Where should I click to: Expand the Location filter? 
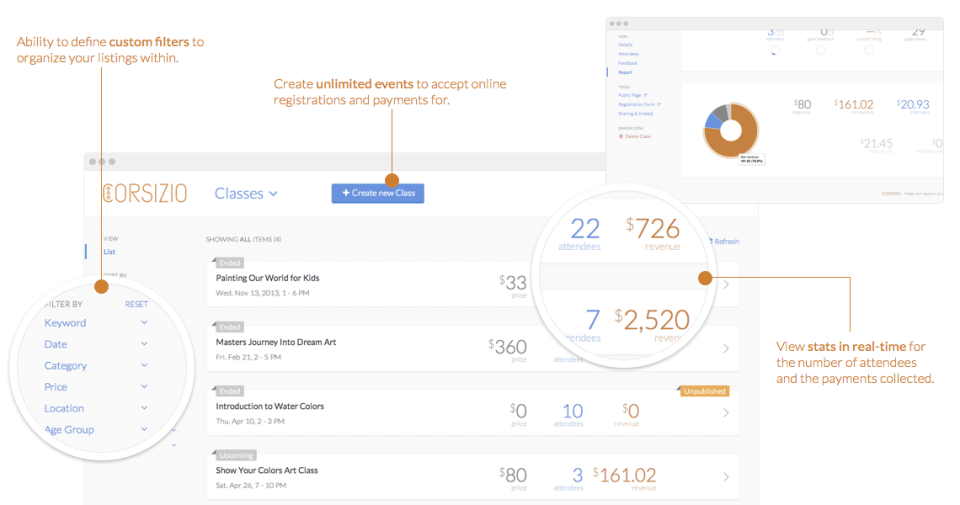coord(96,408)
